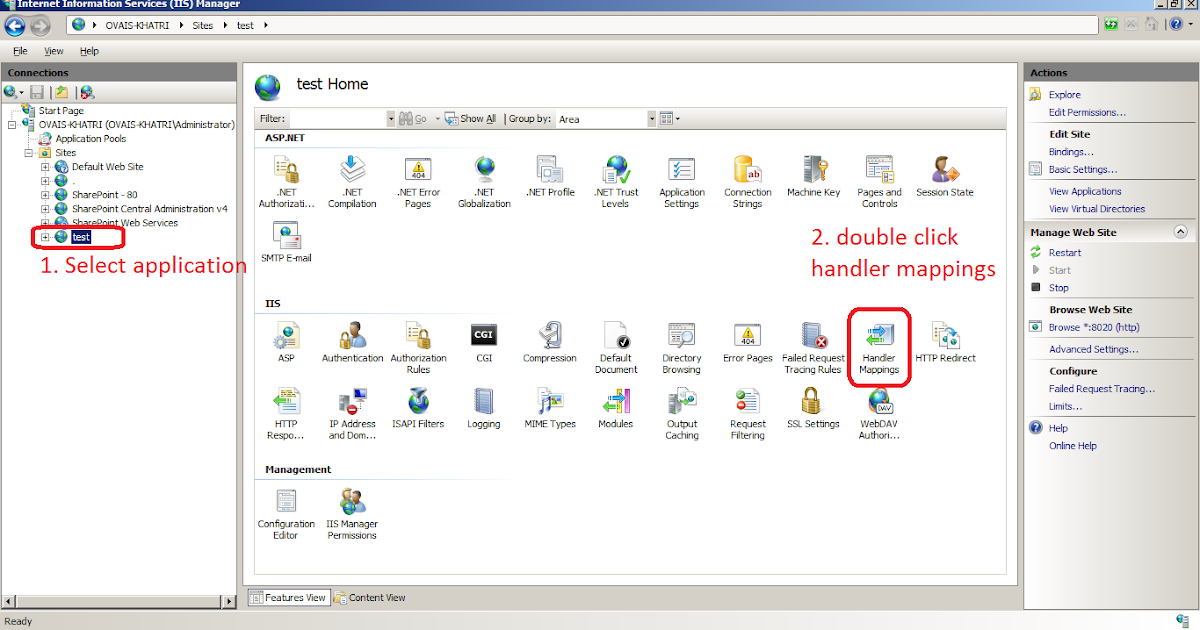Image resolution: width=1200 pixels, height=630 pixels.
Task: Select the Machine Key icon
Action: (x=813, y=176)
